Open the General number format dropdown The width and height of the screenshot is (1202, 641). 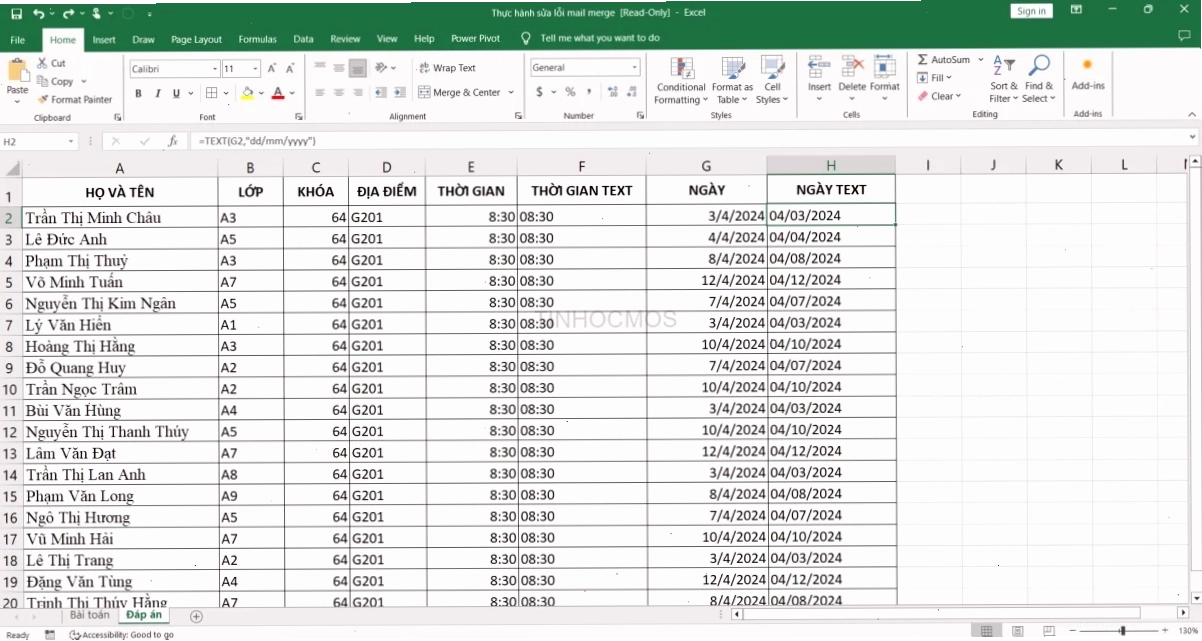click(635, 68)
